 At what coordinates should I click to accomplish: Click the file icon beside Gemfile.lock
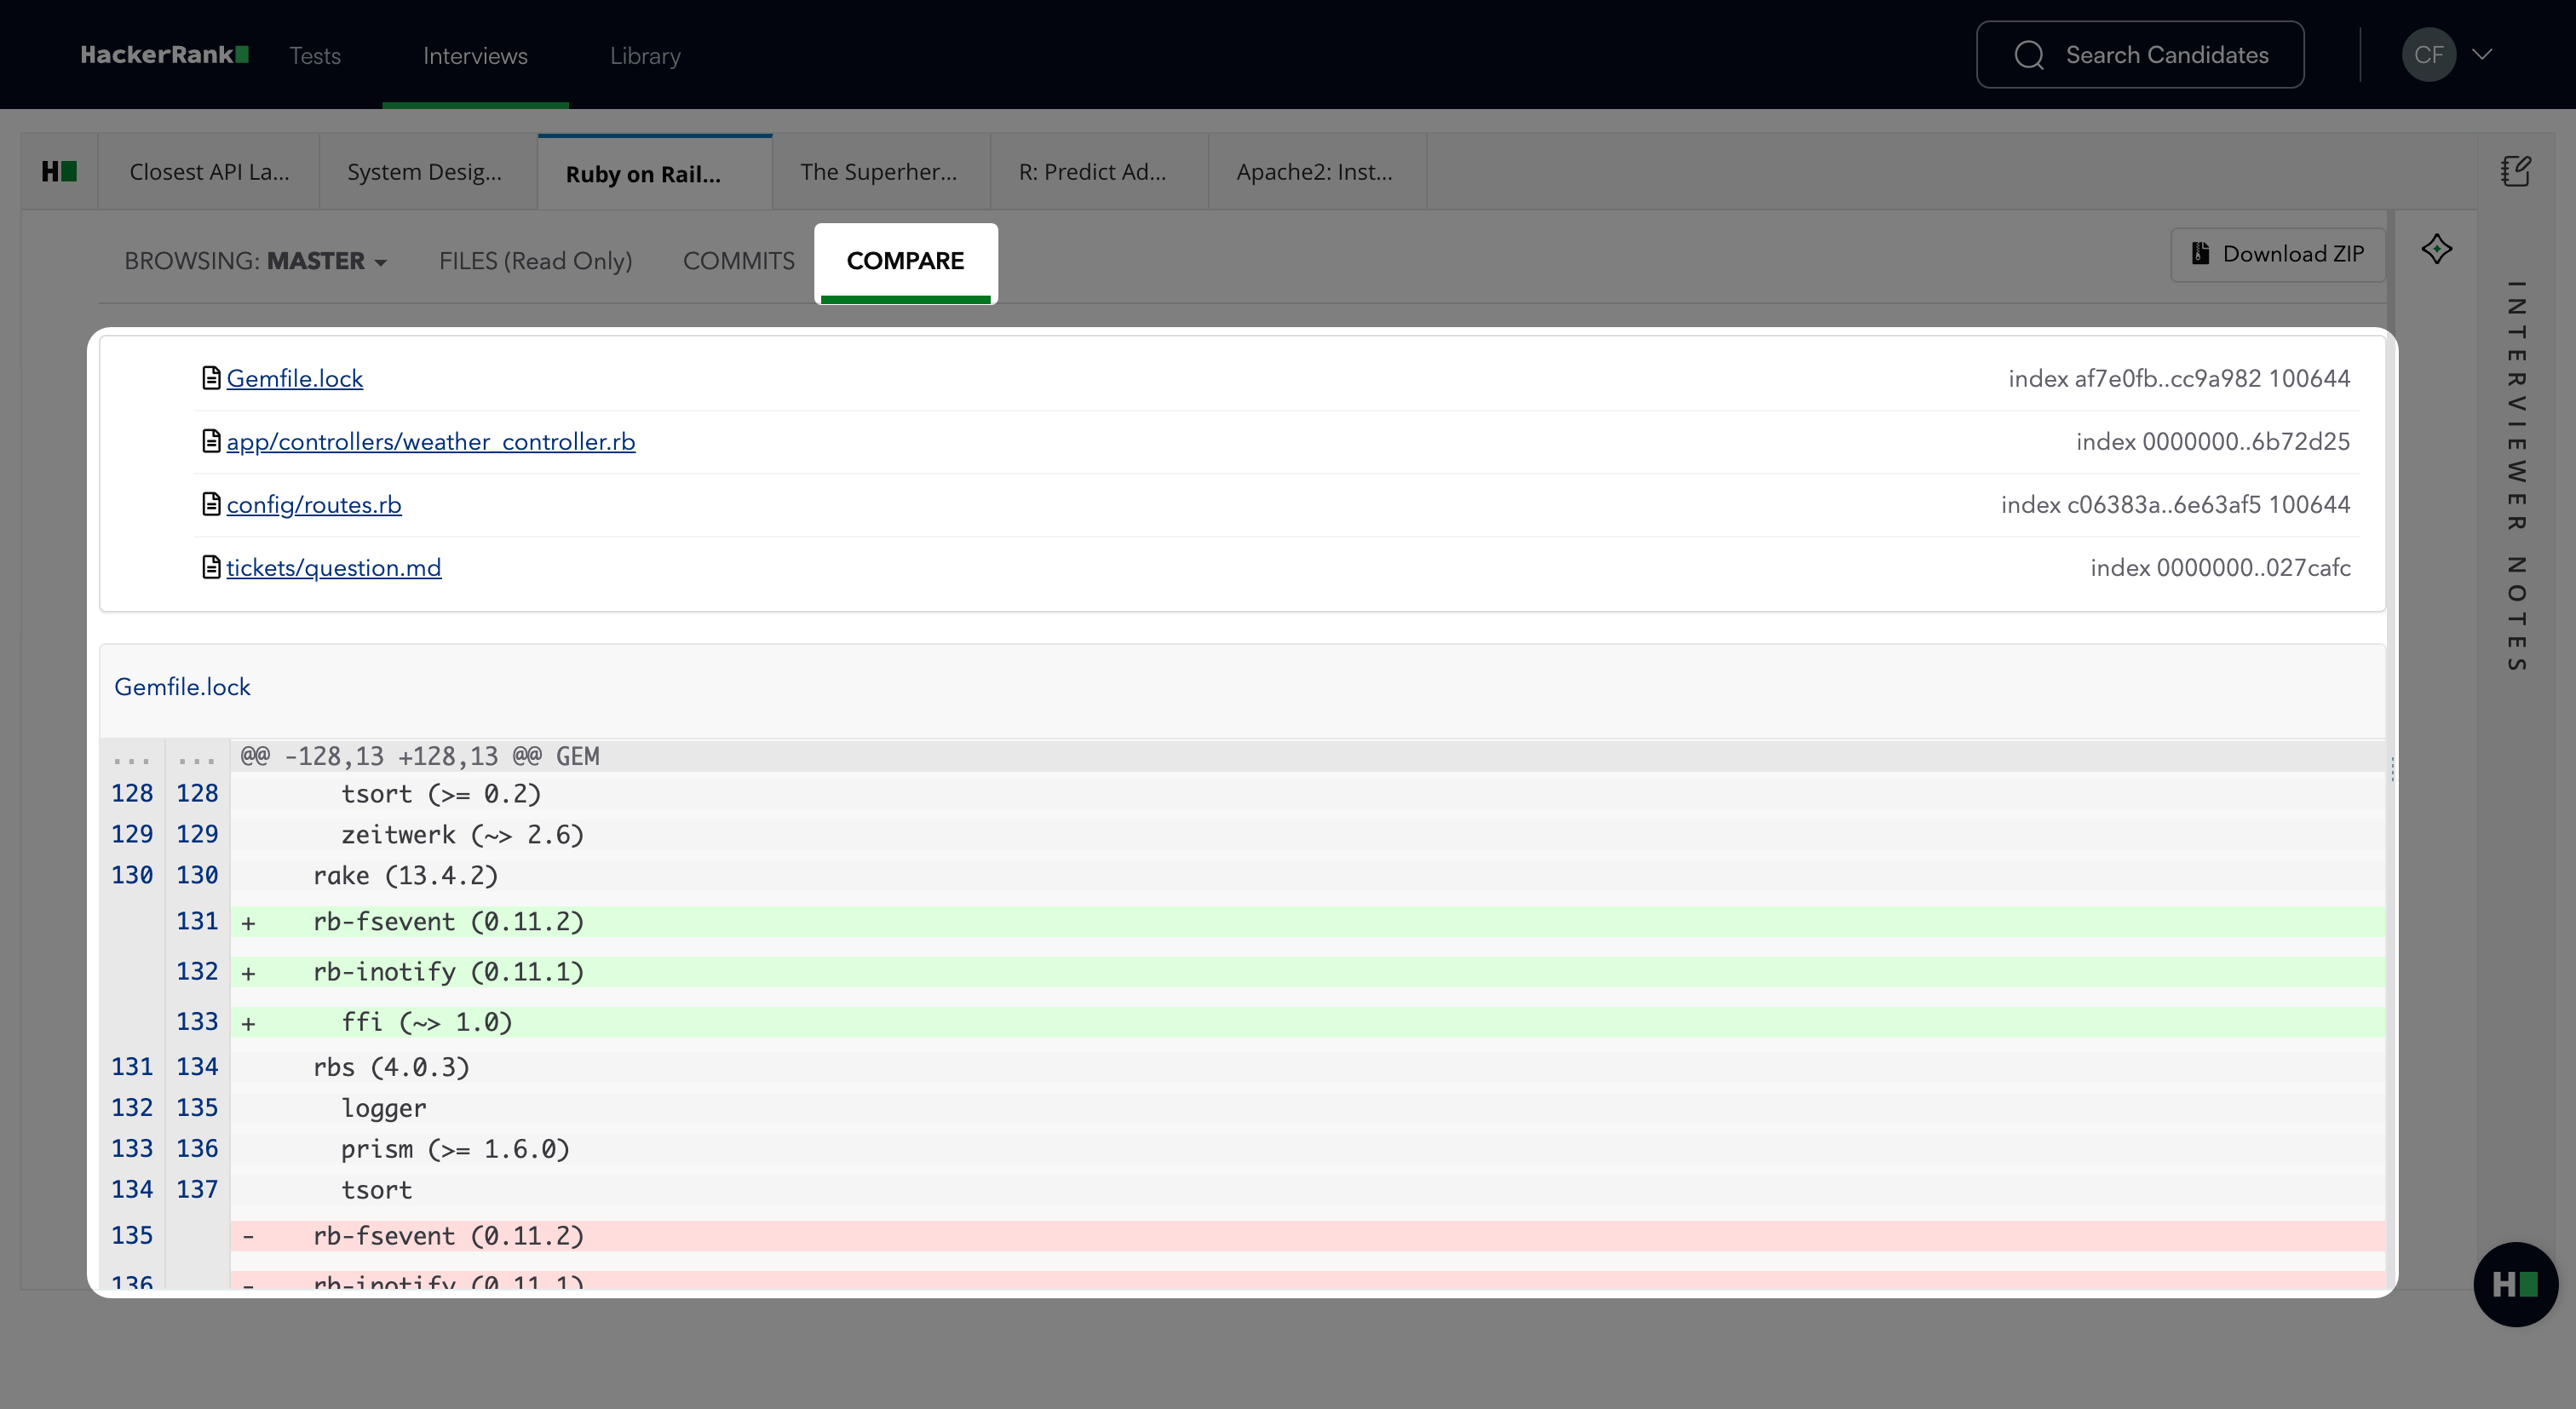click(x=211, y=378)
